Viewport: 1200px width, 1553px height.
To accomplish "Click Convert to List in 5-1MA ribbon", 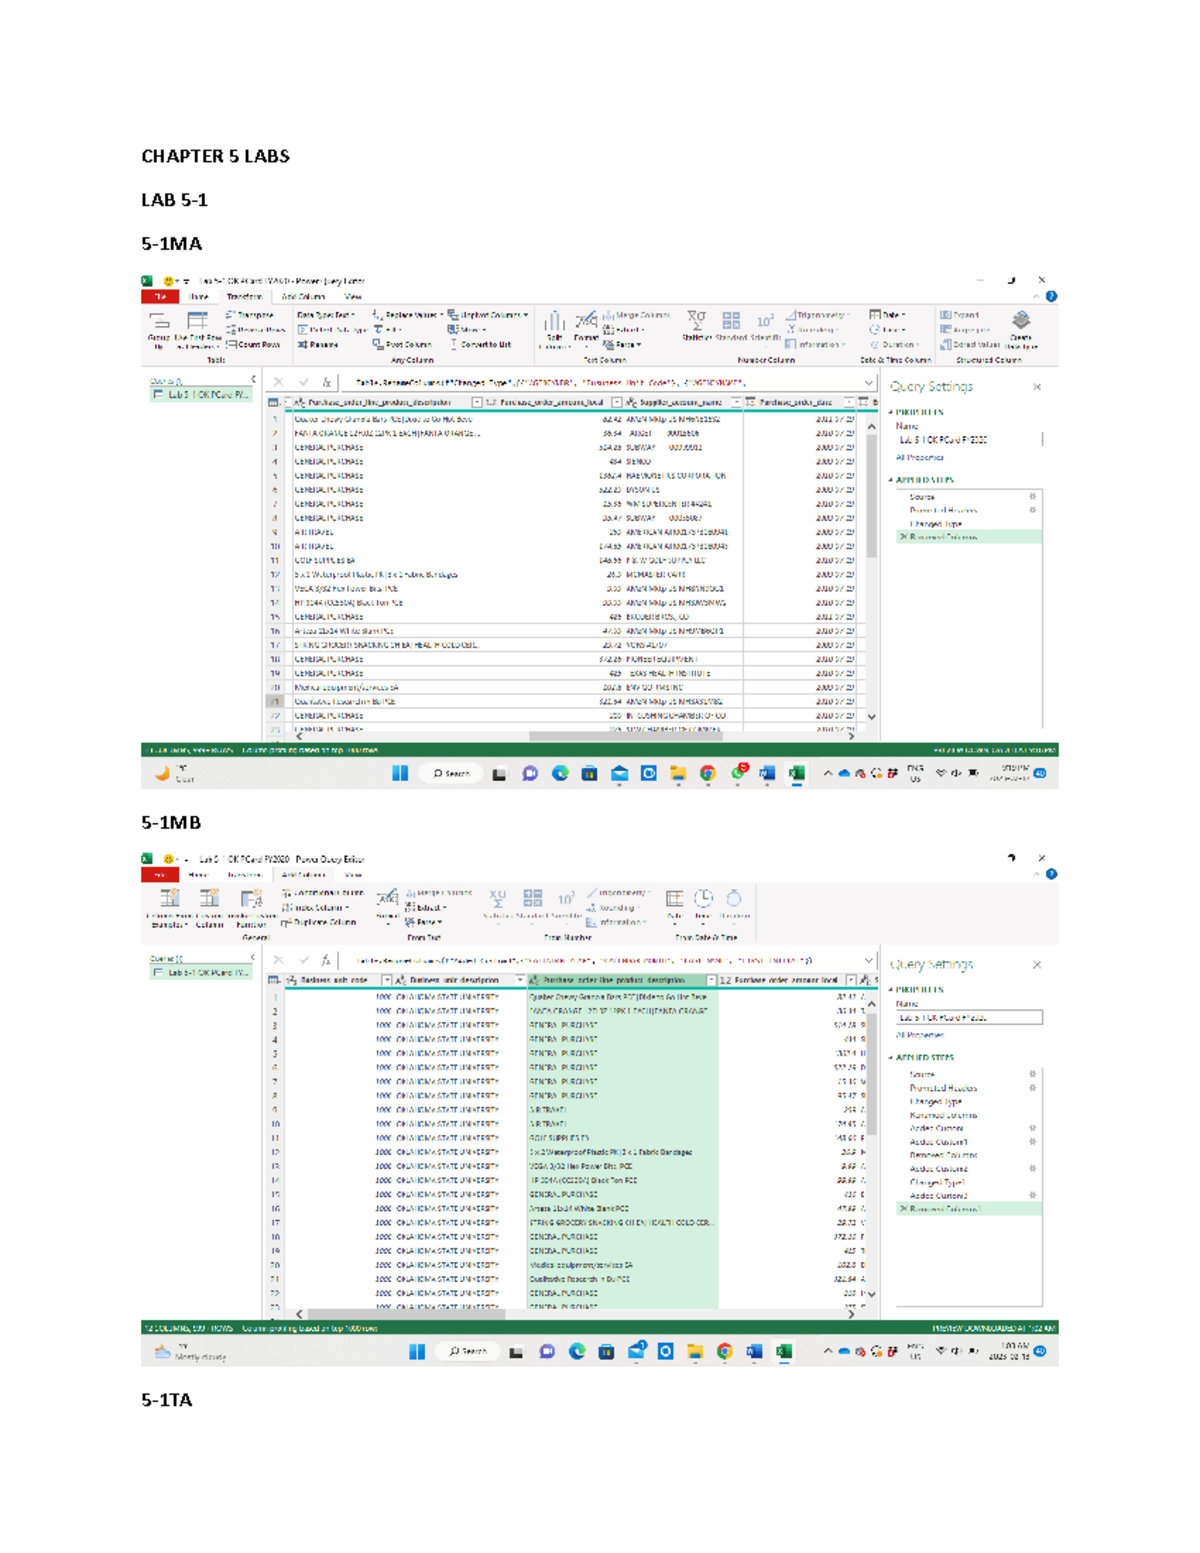I will click(x=480, y=344).
